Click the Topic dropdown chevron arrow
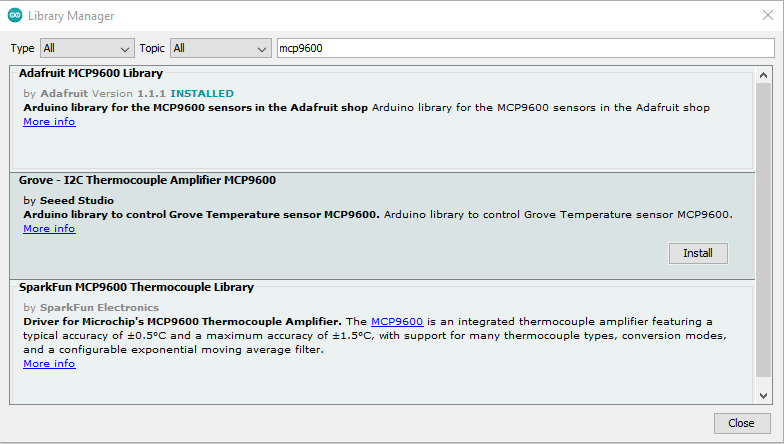The width and height of the screenshot is (784, 444). tap(262, 49)
